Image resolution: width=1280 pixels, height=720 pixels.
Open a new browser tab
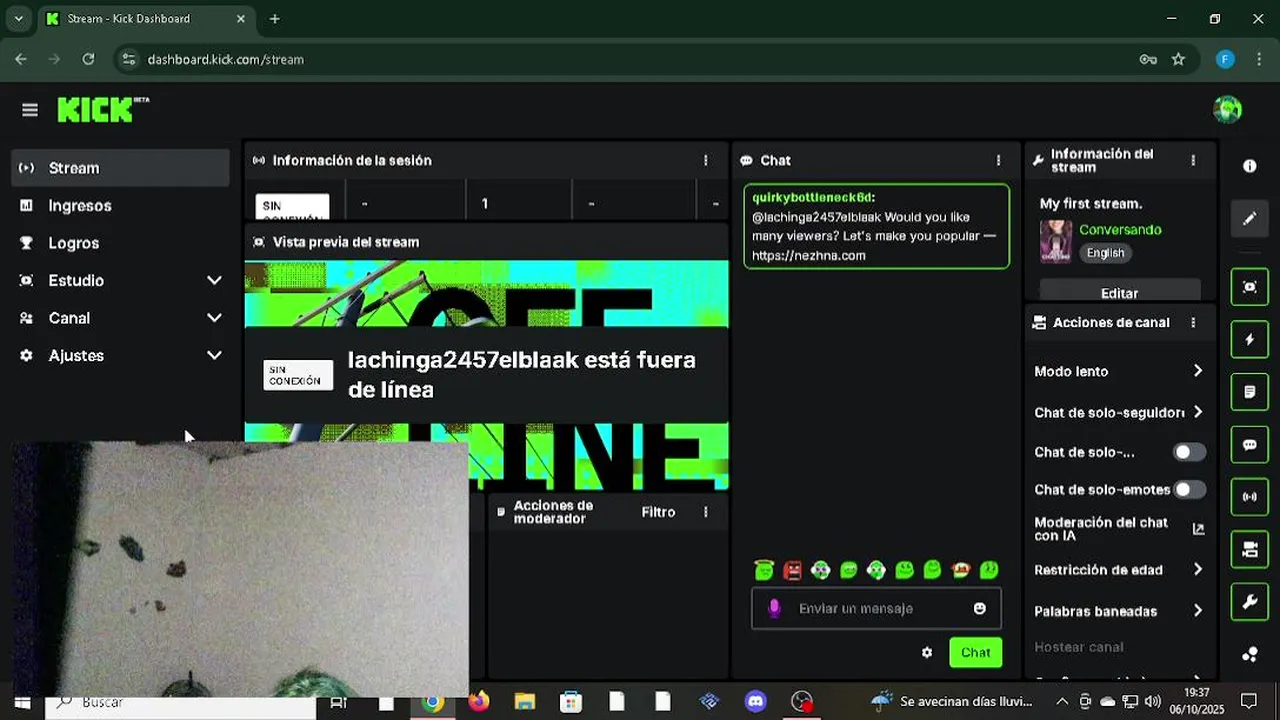pos(274,18)
